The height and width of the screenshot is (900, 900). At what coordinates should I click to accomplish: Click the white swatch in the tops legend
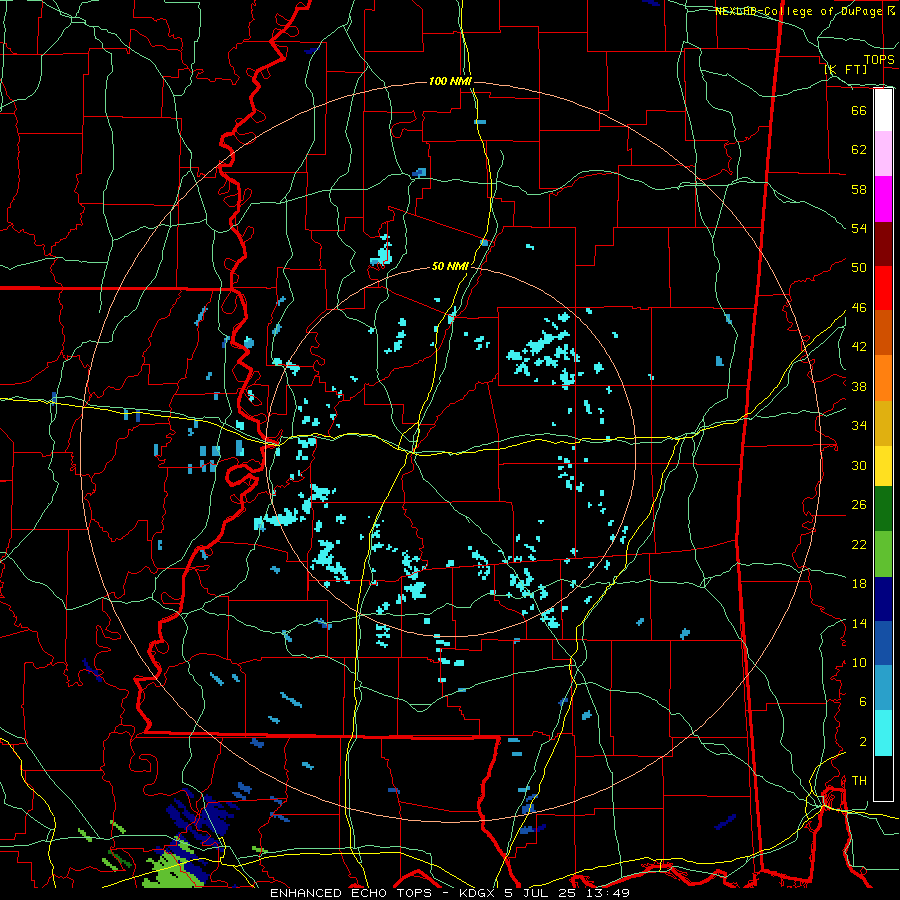[x=883, y=110]
